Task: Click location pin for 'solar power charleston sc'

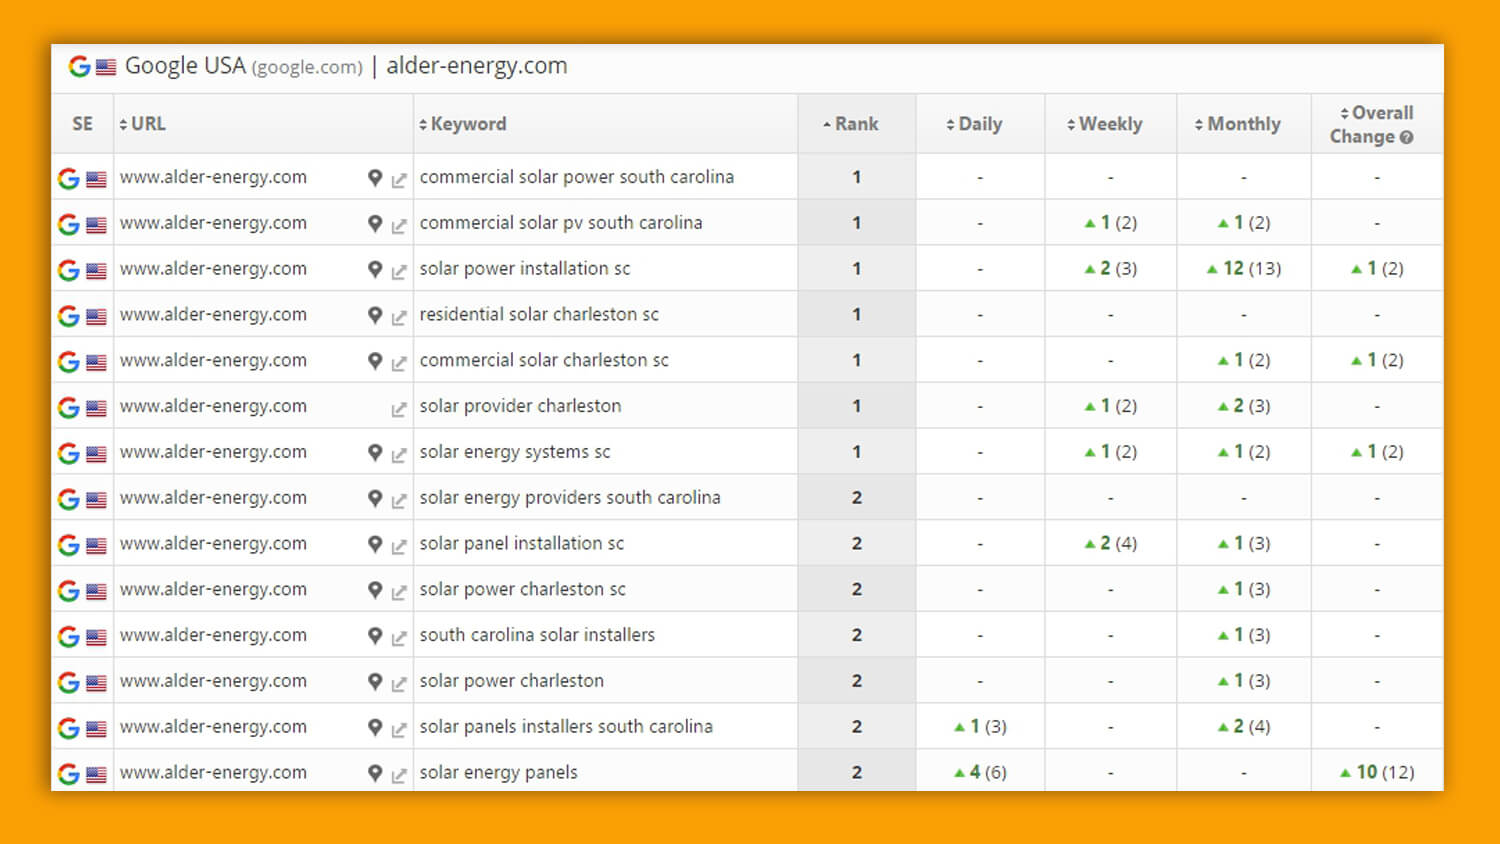Action: point(375,591)
